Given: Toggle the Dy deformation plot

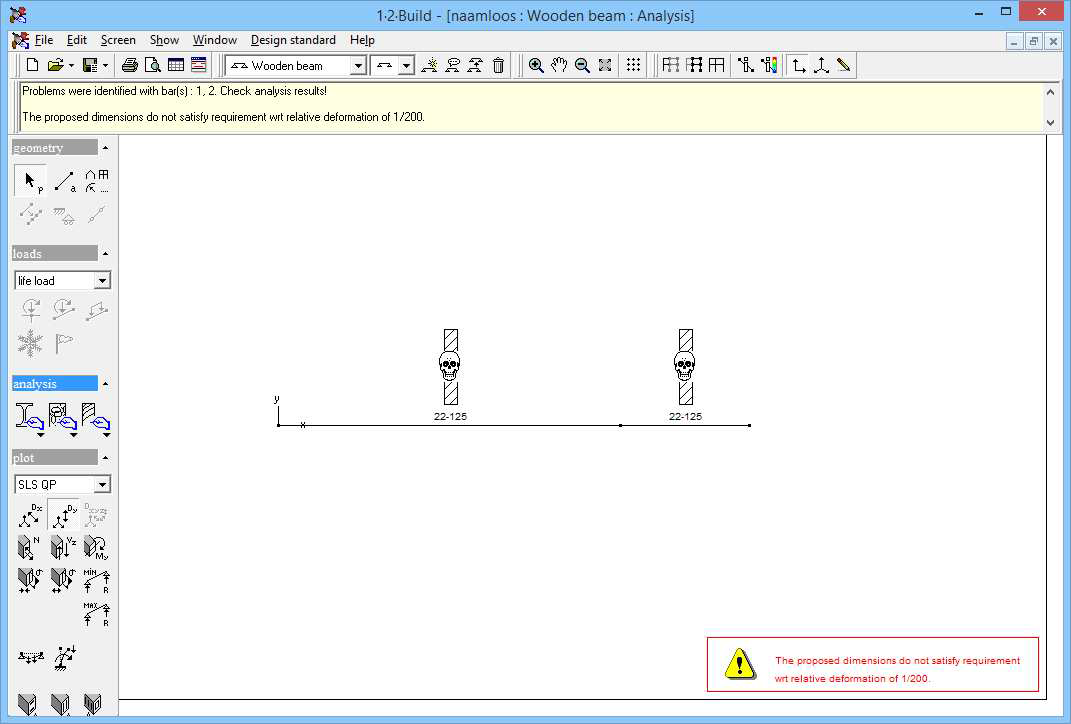Looking at the screenshot, I should (64, 515).
